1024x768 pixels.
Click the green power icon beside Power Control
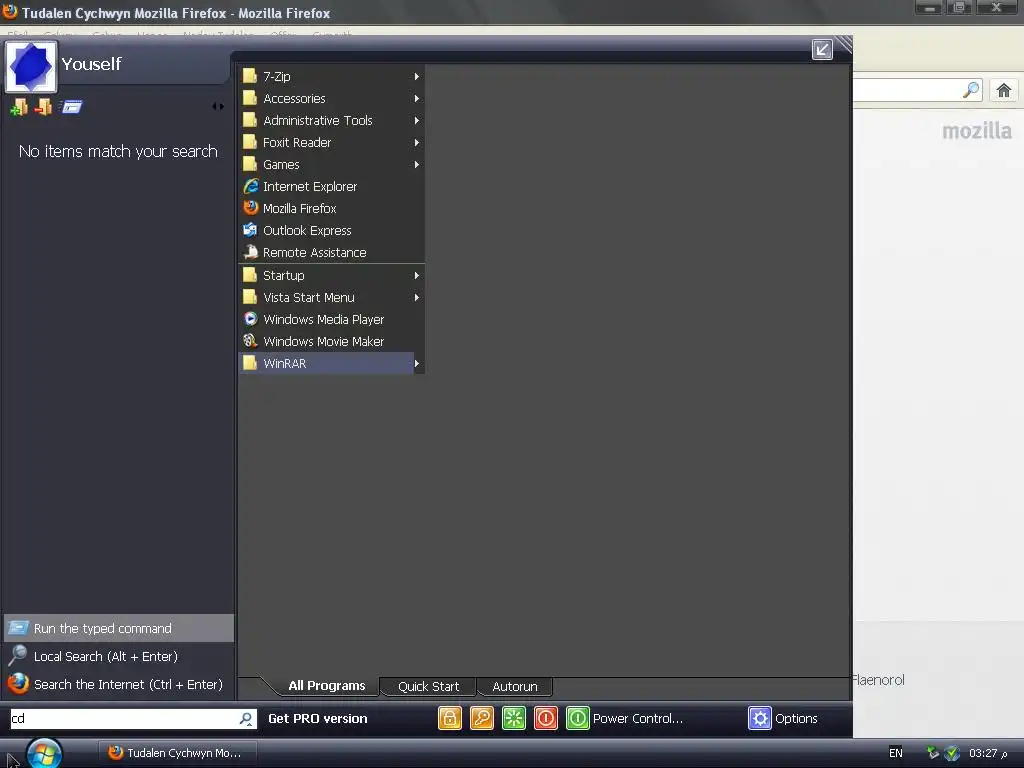(x=578, y=718)
